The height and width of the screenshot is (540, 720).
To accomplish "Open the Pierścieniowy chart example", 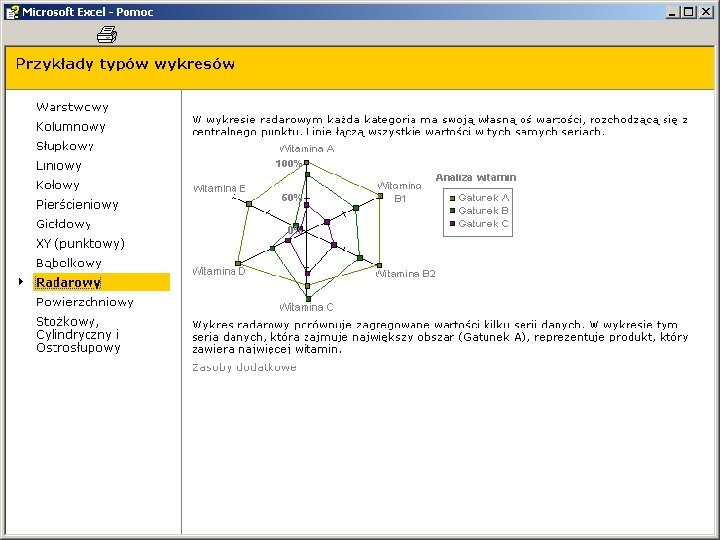I will 77,205.
